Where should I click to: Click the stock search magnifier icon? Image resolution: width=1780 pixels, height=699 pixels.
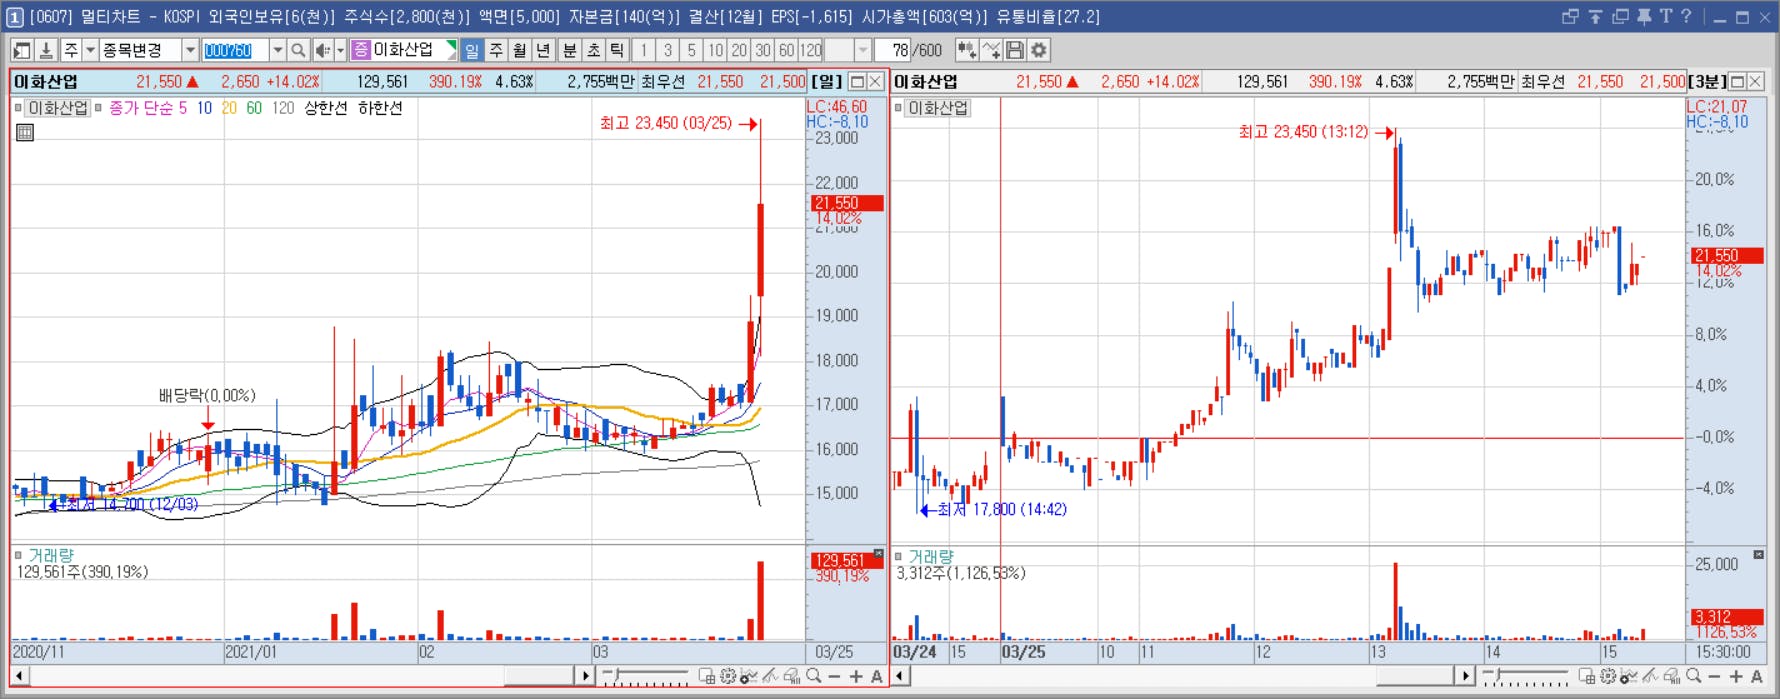click(298, 50)
